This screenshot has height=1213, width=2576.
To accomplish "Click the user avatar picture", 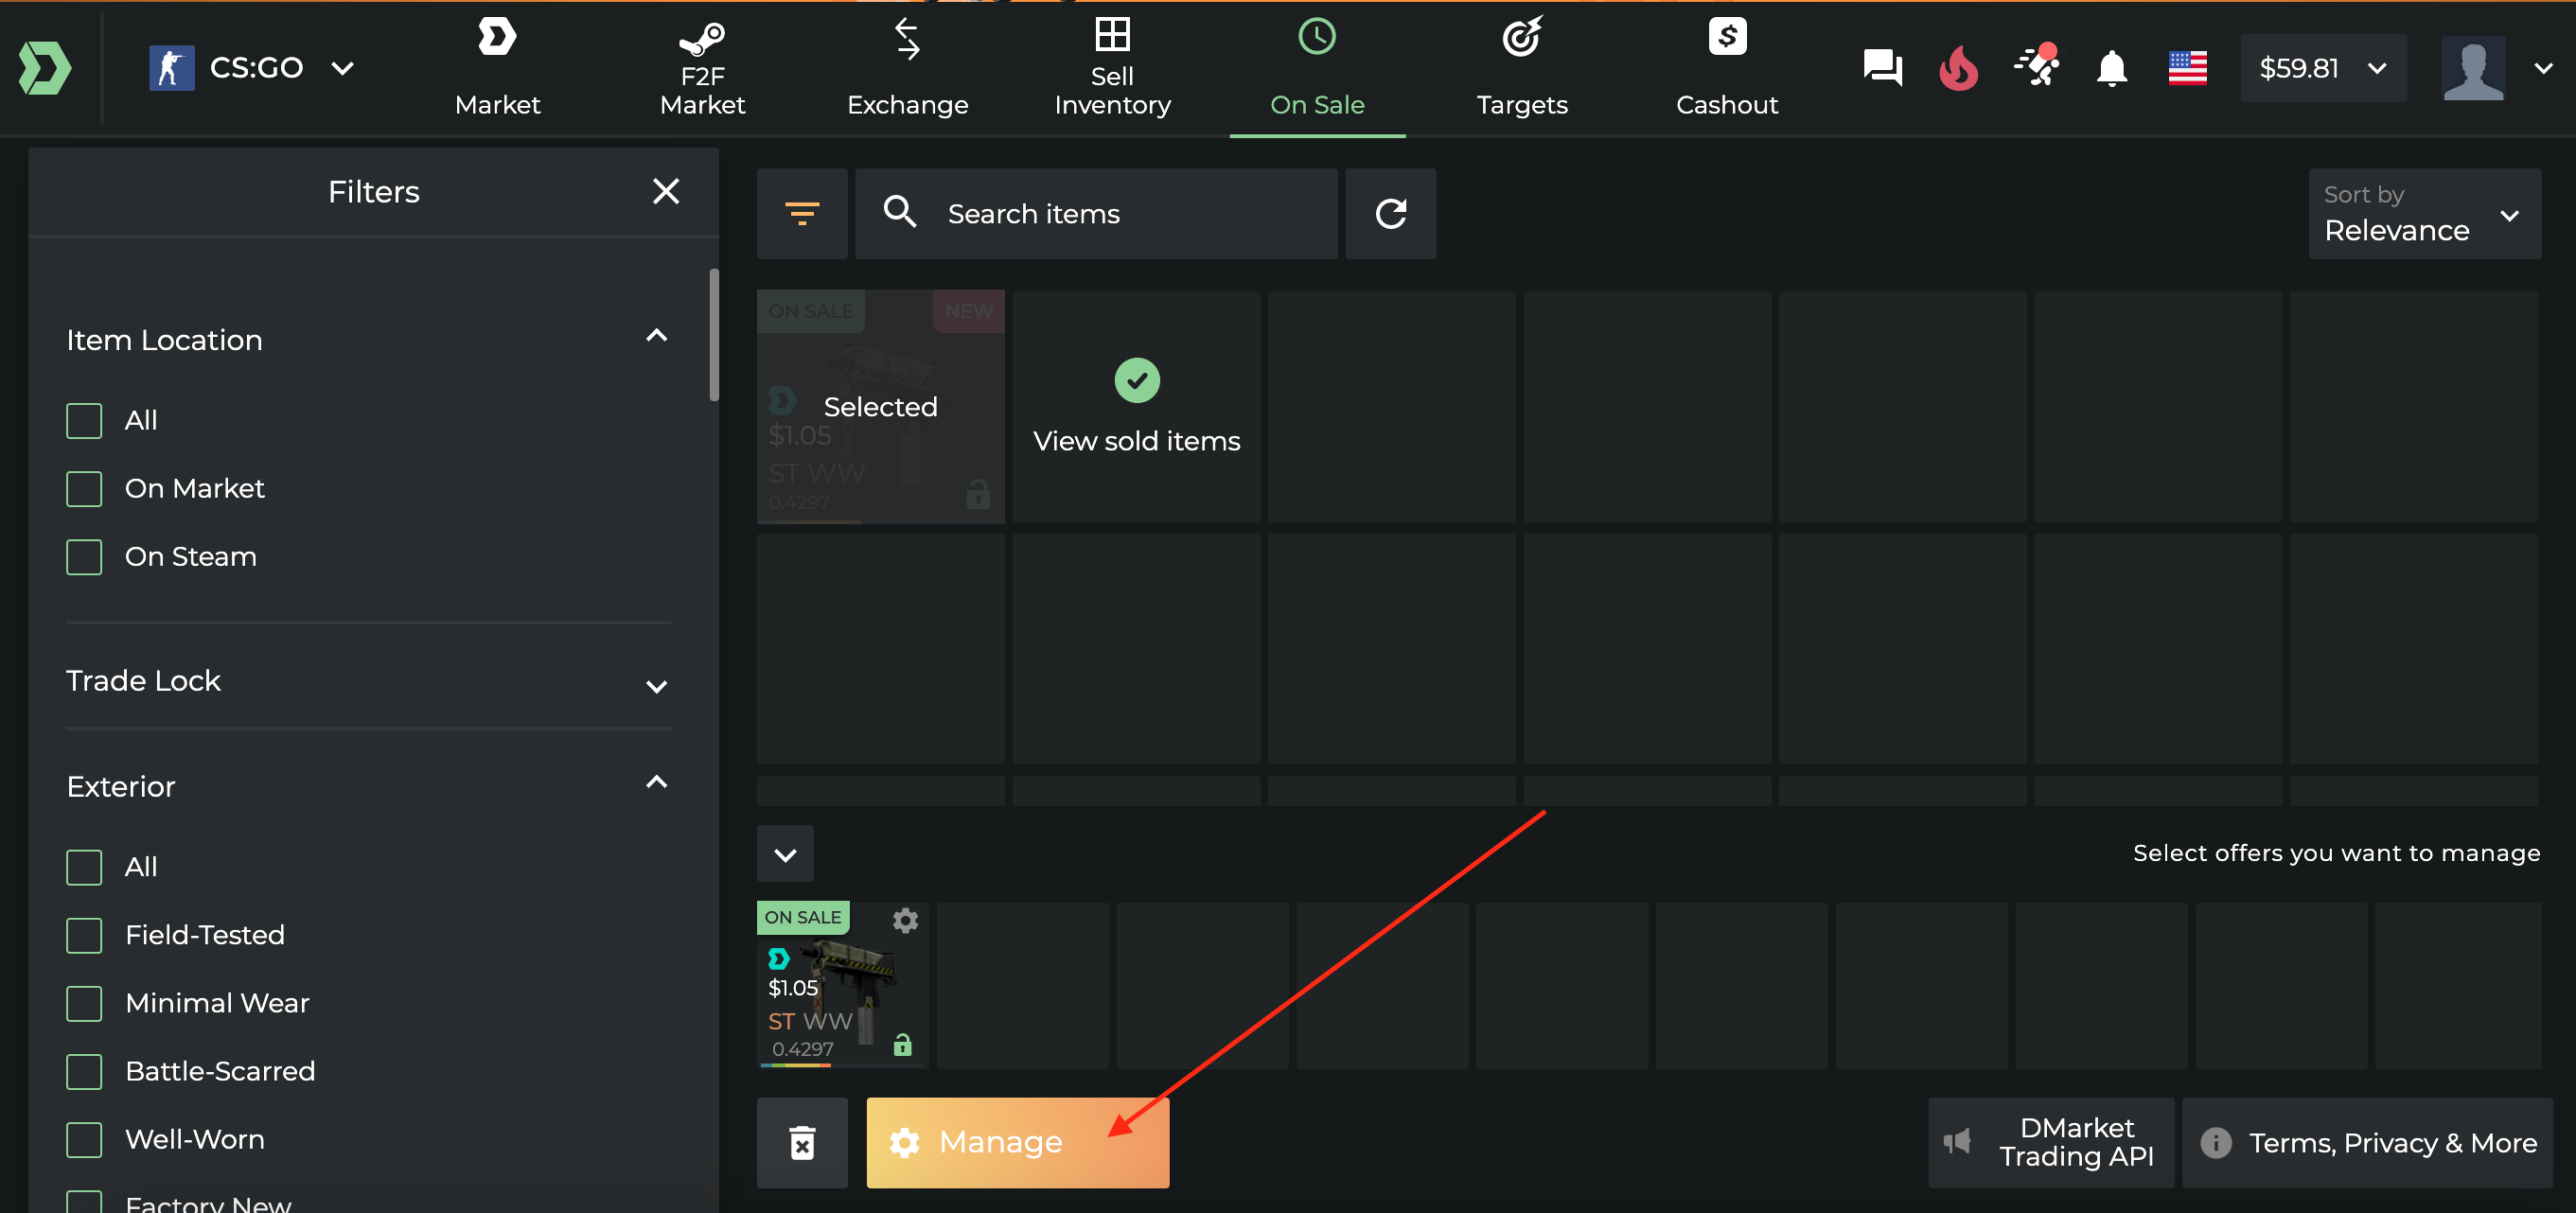I will [x=2473, y=68].
